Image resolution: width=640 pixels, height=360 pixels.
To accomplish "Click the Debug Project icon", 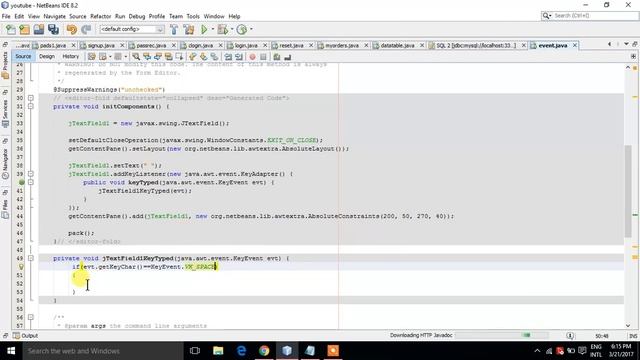I will point(222,29).
